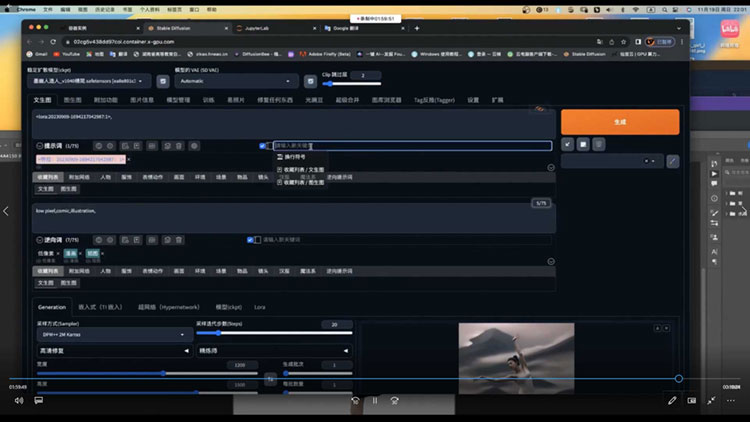The image size is (750, 422).
Task: Click the edit styles icon right of styles dropdown
Action: pos(672,160)
